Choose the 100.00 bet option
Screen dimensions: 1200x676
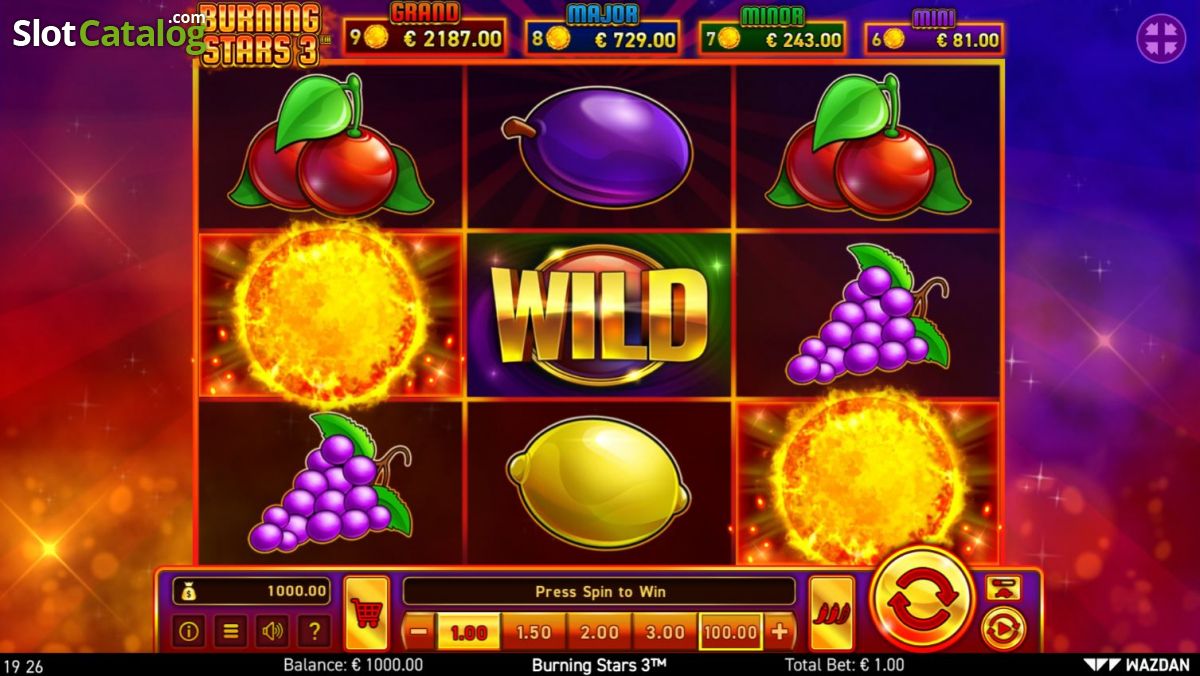(x=730, y=632)
